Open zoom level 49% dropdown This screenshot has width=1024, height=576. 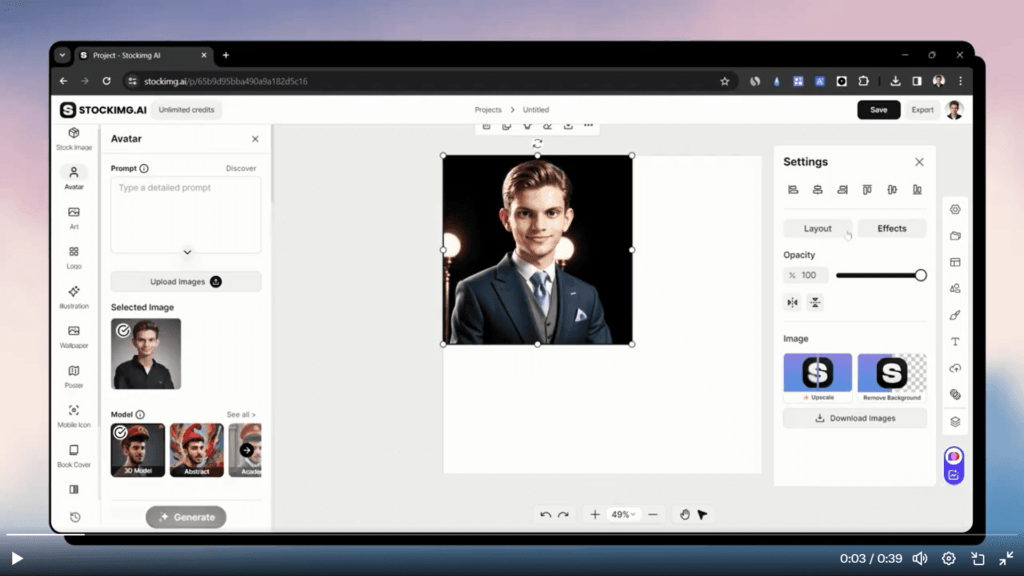point(623,515)
